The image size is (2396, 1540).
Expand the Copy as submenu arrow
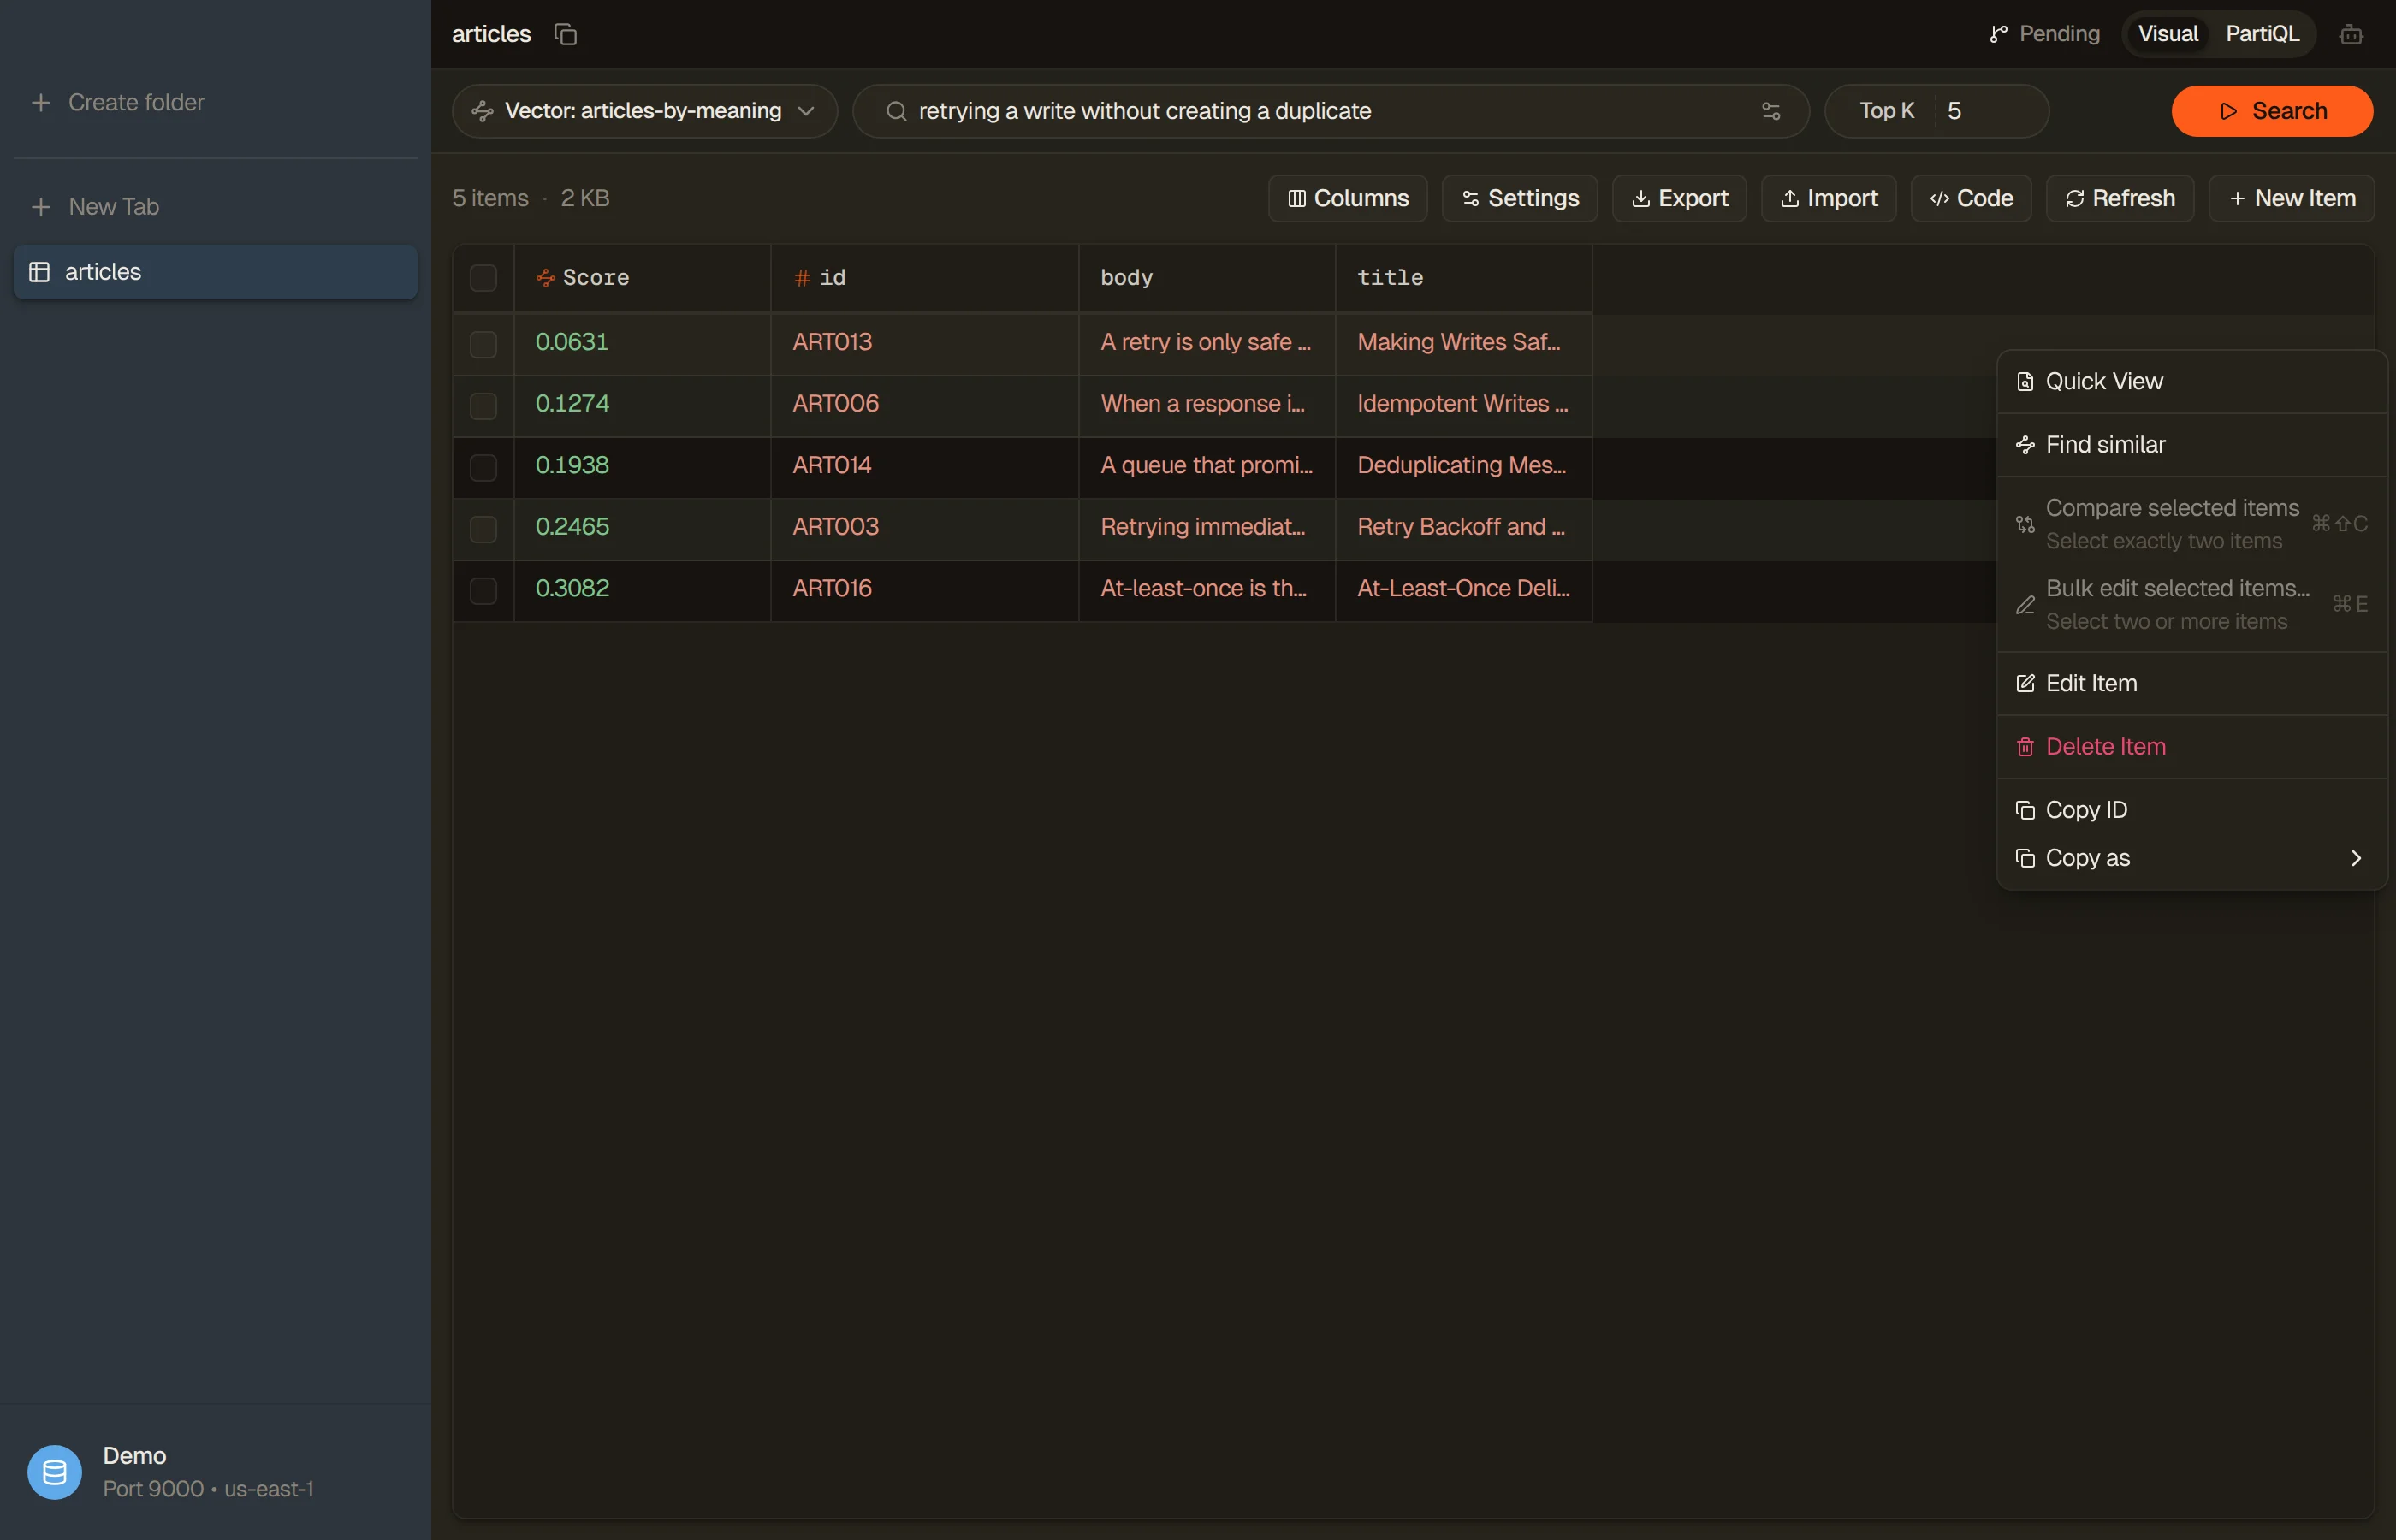[2355, 858]
